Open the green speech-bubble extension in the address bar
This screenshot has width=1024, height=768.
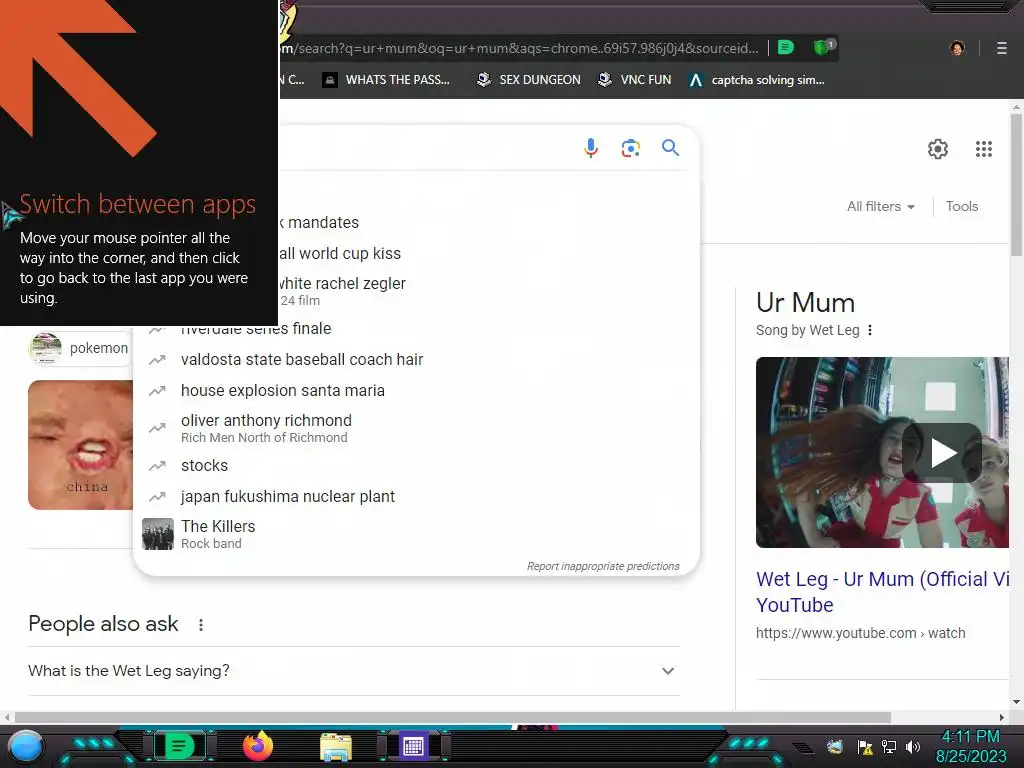(786, 47)
